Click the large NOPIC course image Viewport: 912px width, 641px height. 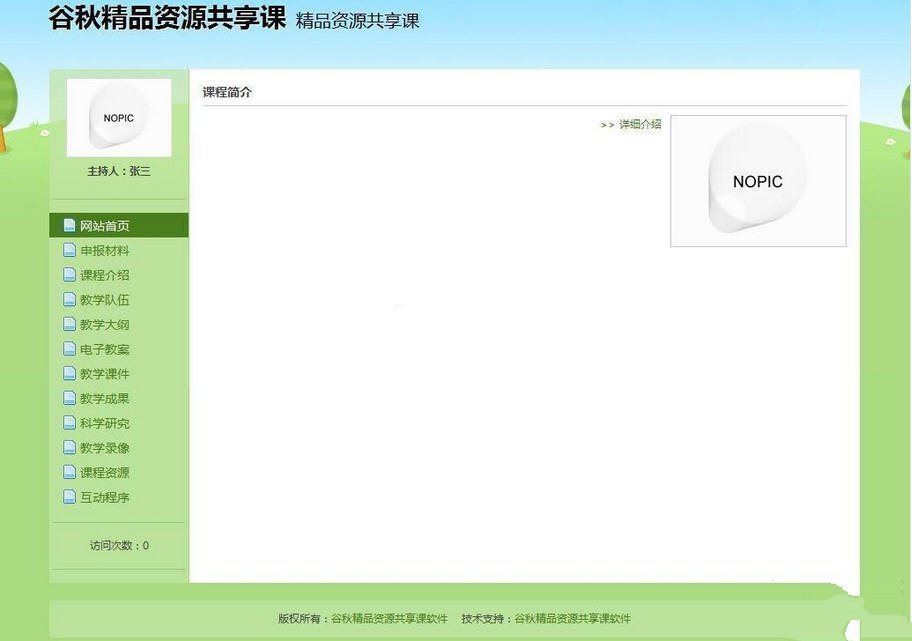(757, 181)
